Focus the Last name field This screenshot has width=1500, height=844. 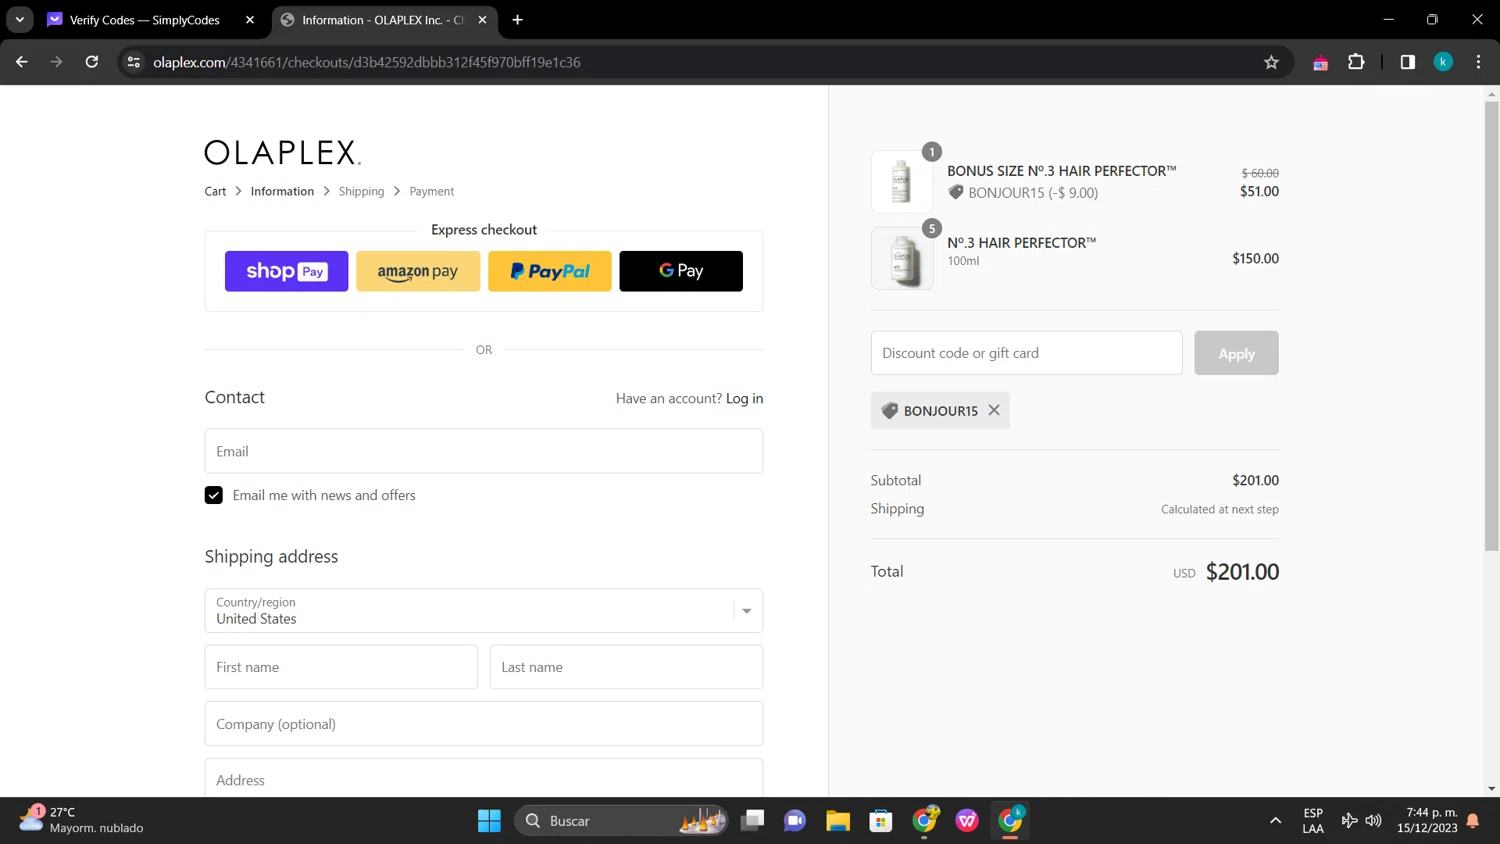pos(626,667)
